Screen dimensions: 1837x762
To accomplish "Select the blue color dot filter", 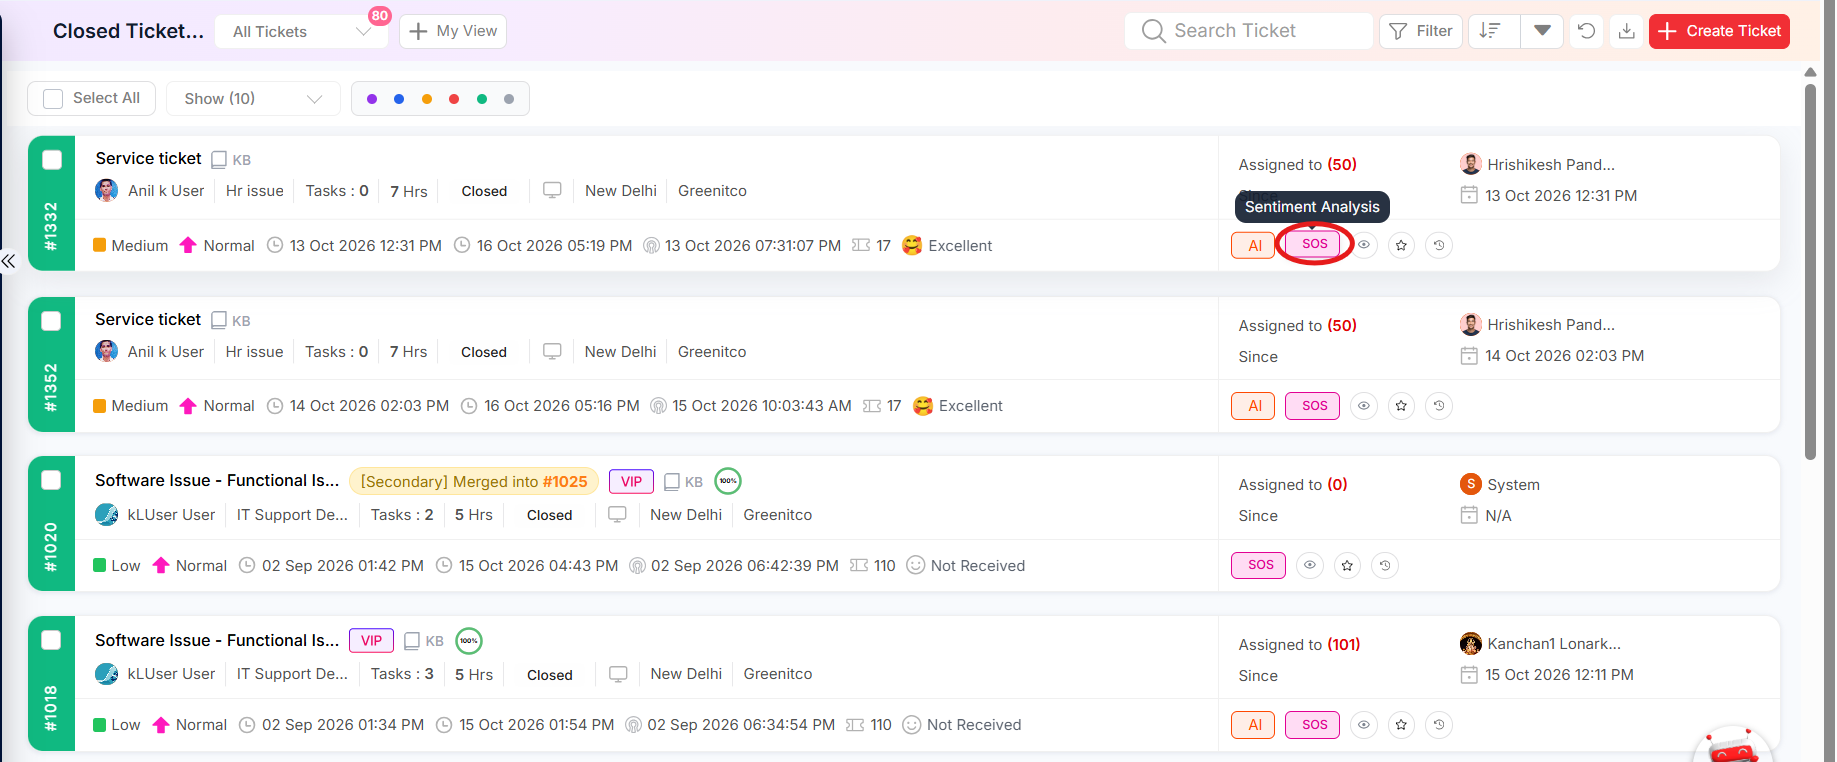I will [399, 99].
